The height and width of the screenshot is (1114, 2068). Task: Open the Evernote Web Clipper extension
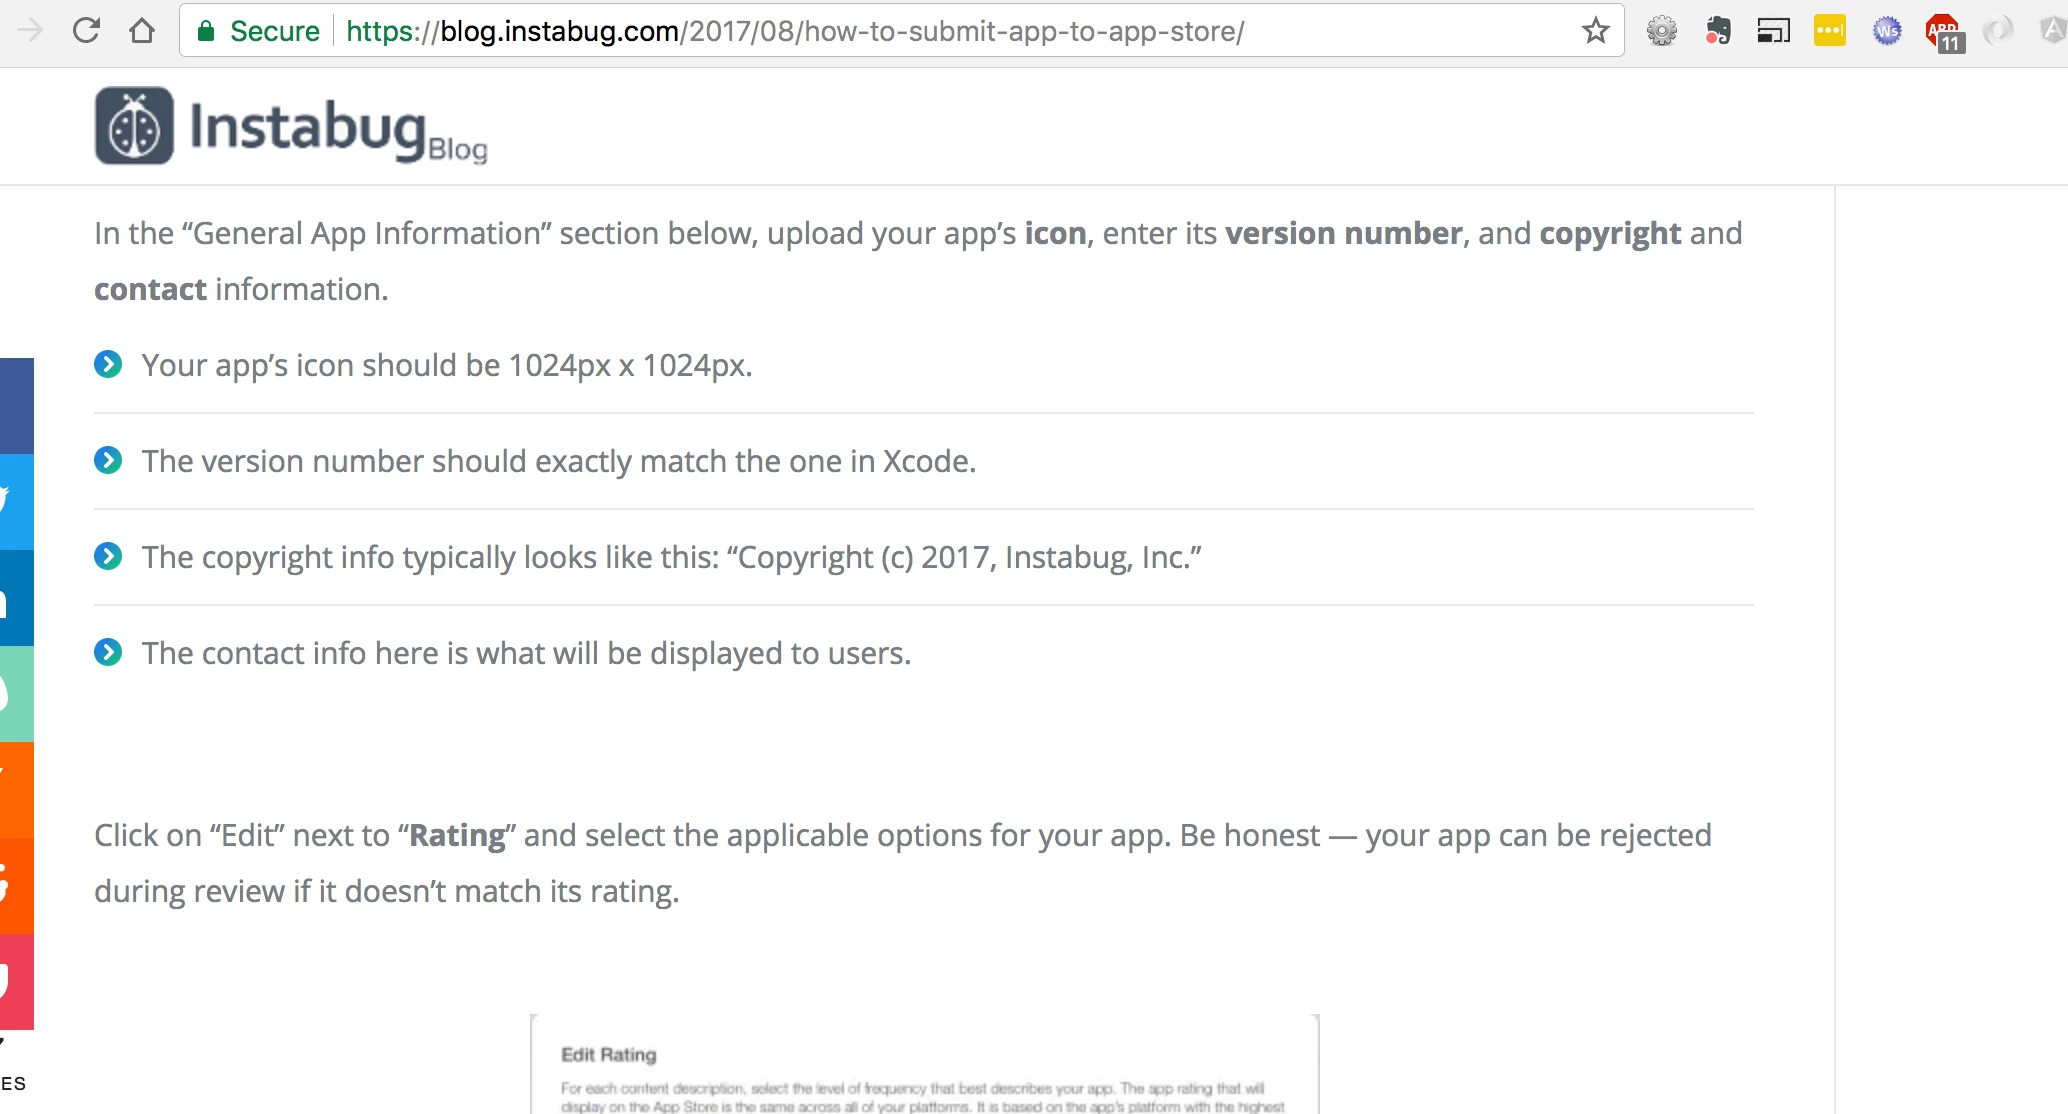[1718, 31]
